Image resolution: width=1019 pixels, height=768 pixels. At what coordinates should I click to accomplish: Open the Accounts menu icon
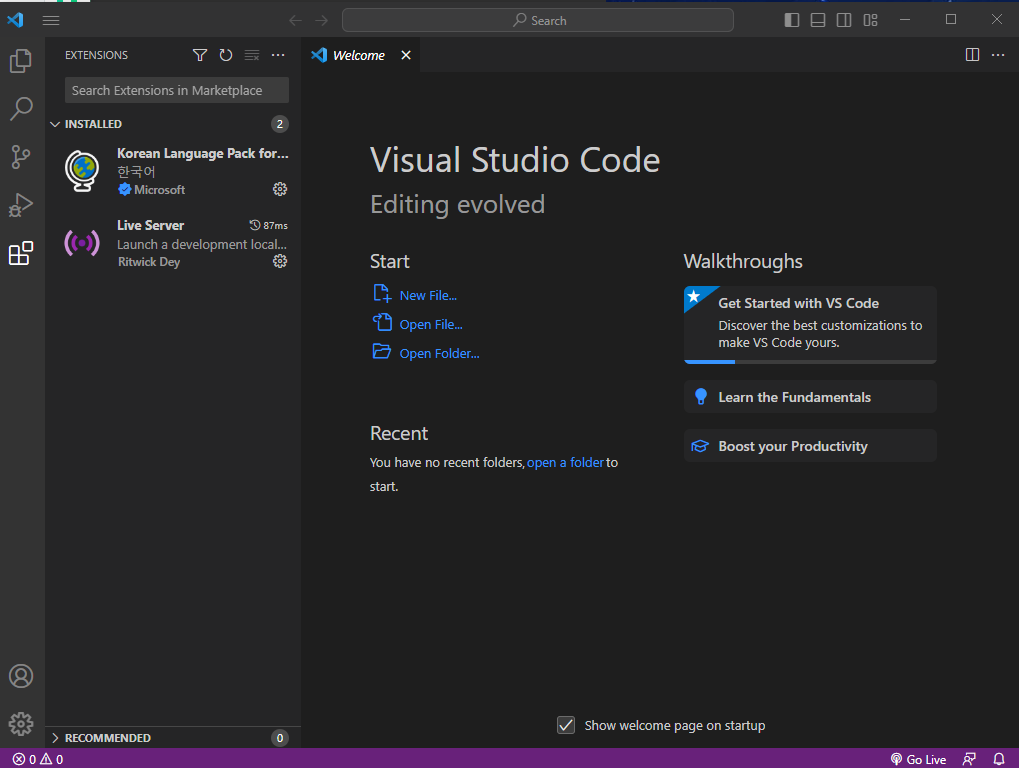[x=21, y=676]
